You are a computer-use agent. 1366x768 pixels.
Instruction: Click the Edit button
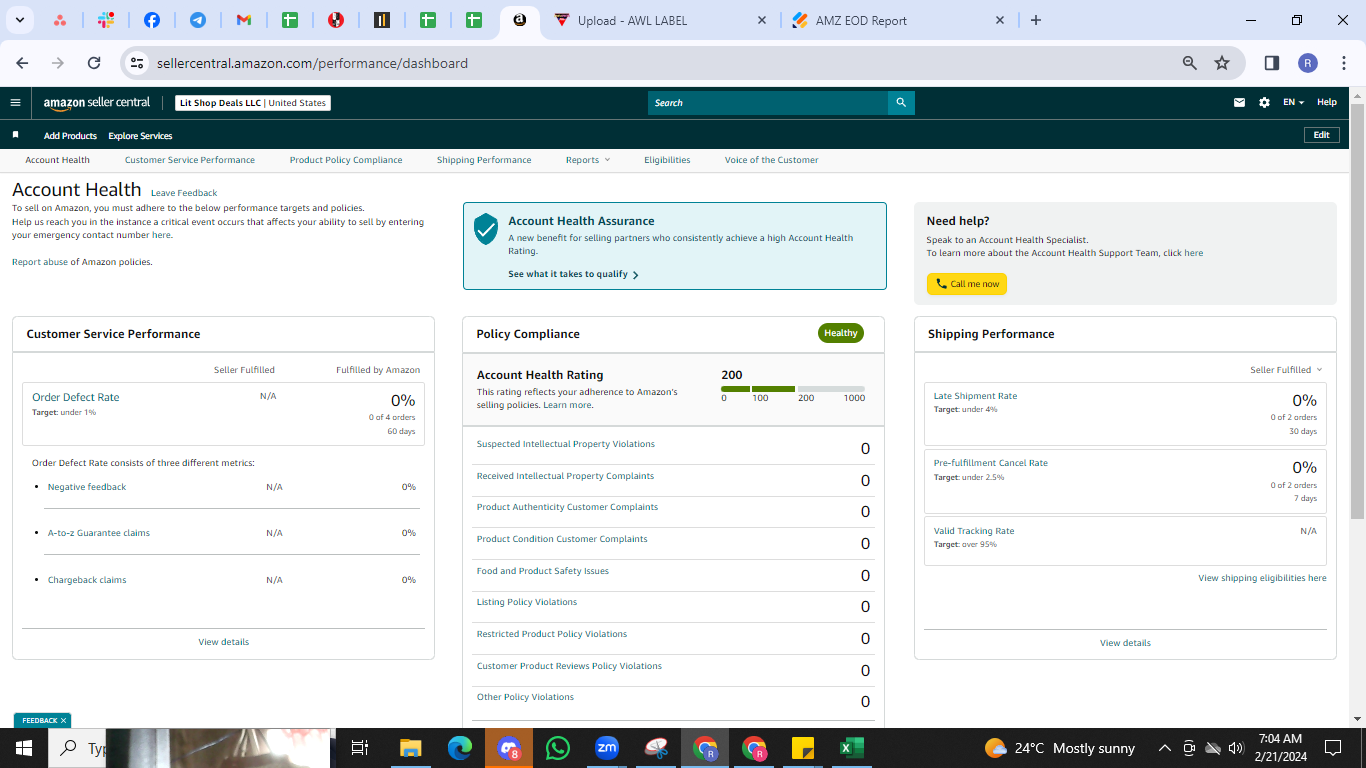pos(1321,135)
